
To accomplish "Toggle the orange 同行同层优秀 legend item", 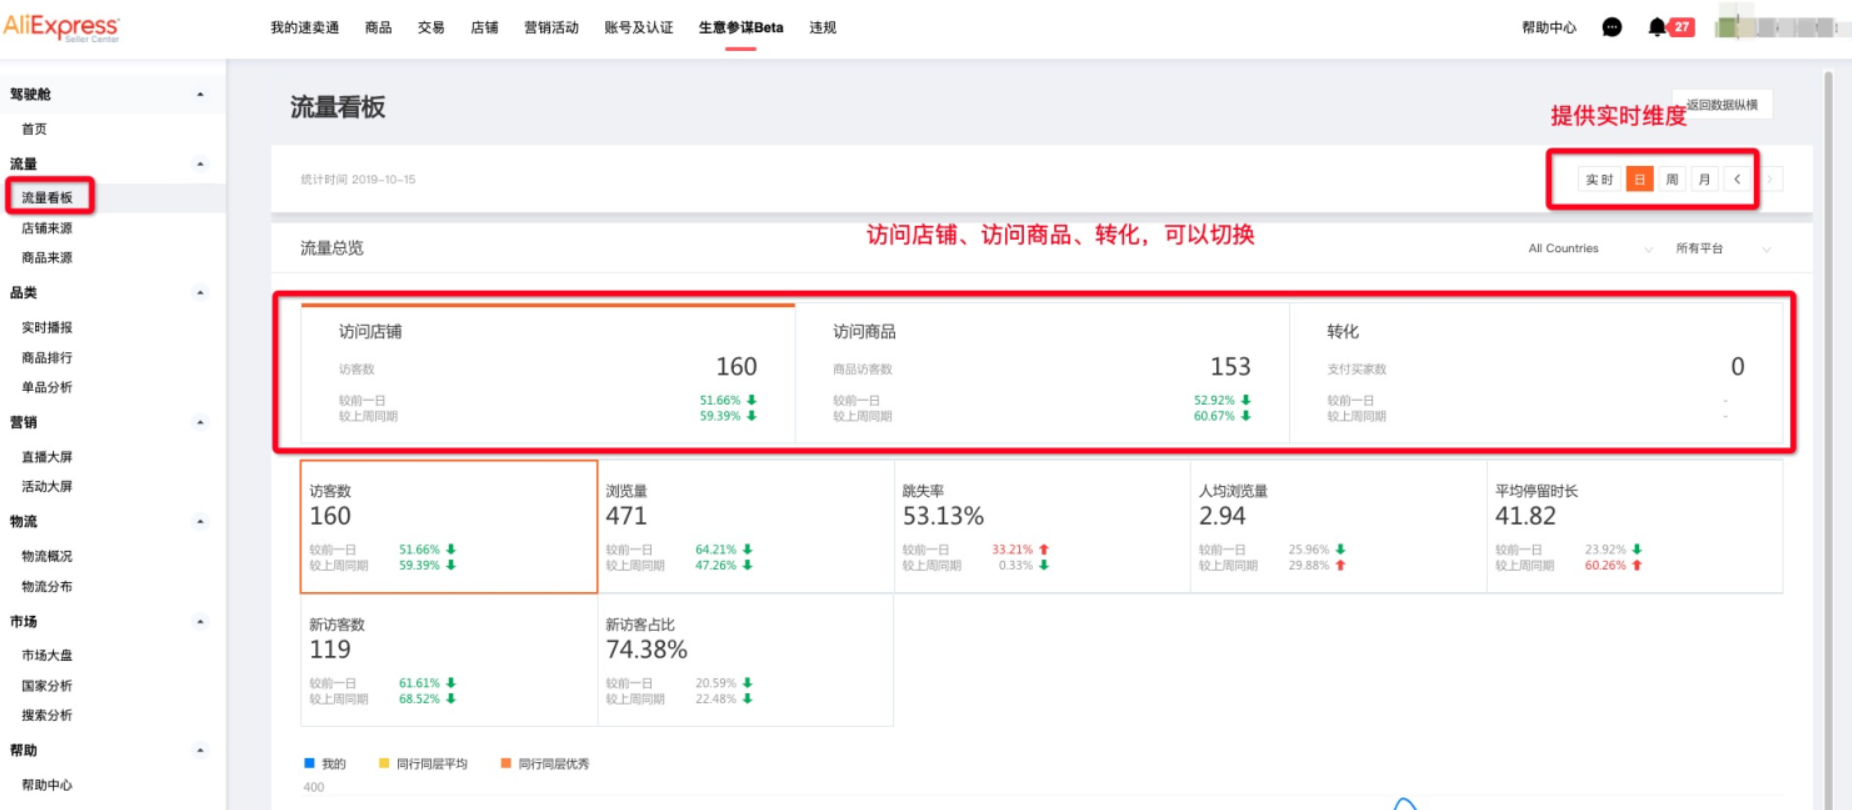I will click(545, 764).
